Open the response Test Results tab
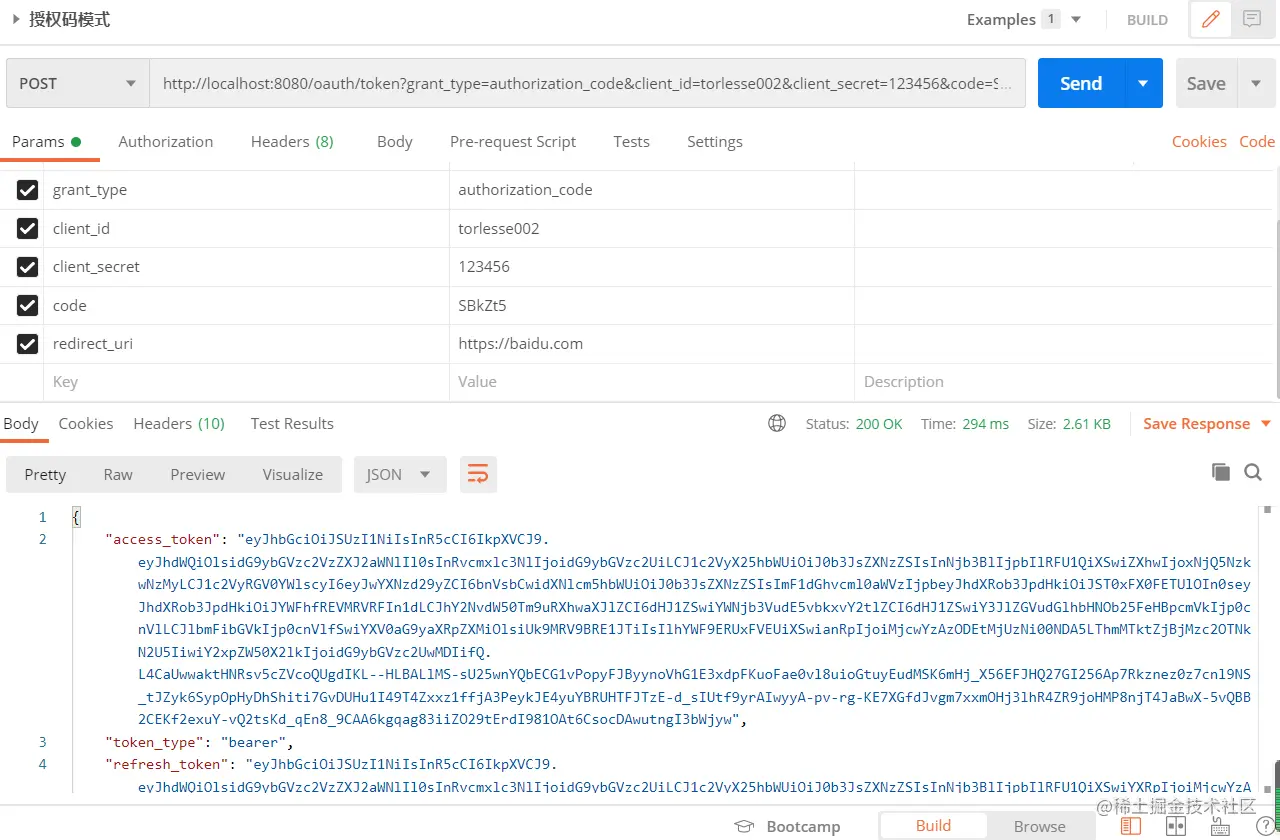The height and width of the screenshot is (840, 1280). [292, 423]
